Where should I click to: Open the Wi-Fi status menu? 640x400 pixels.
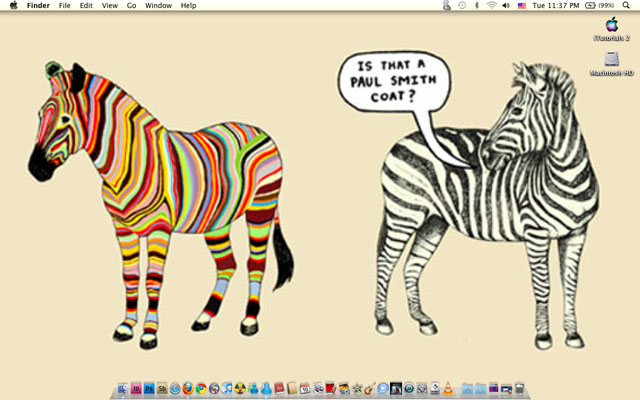click(491, 5)
